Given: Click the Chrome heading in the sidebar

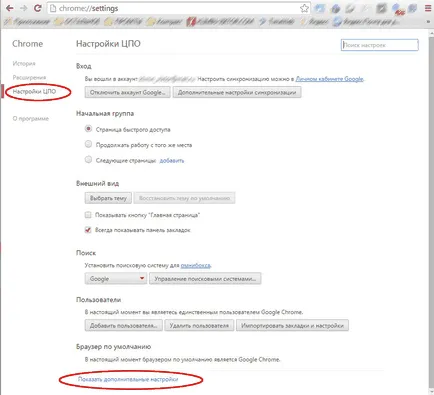Looking at the screenshot, I should [x=28, y=44].
